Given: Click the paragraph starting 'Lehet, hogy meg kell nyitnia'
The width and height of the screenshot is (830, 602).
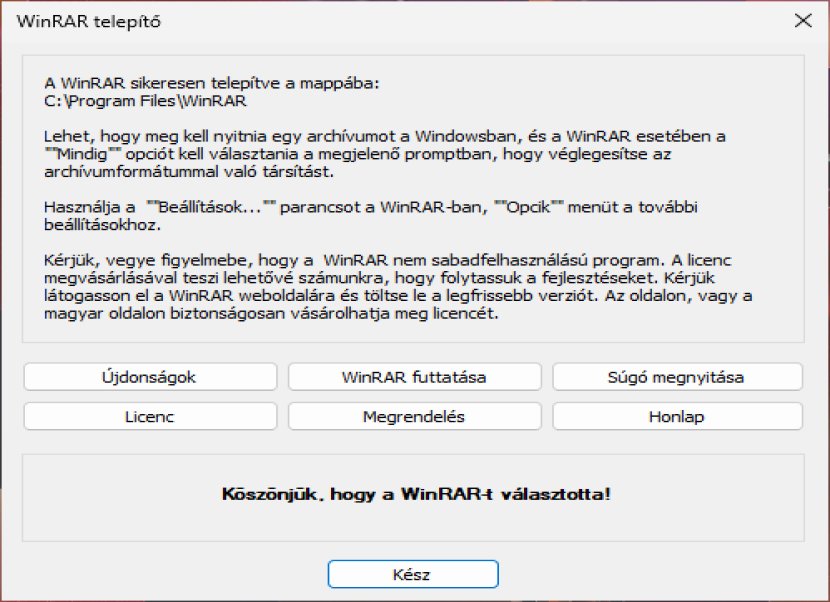Looking at the screenshot, I should point(385,154).
